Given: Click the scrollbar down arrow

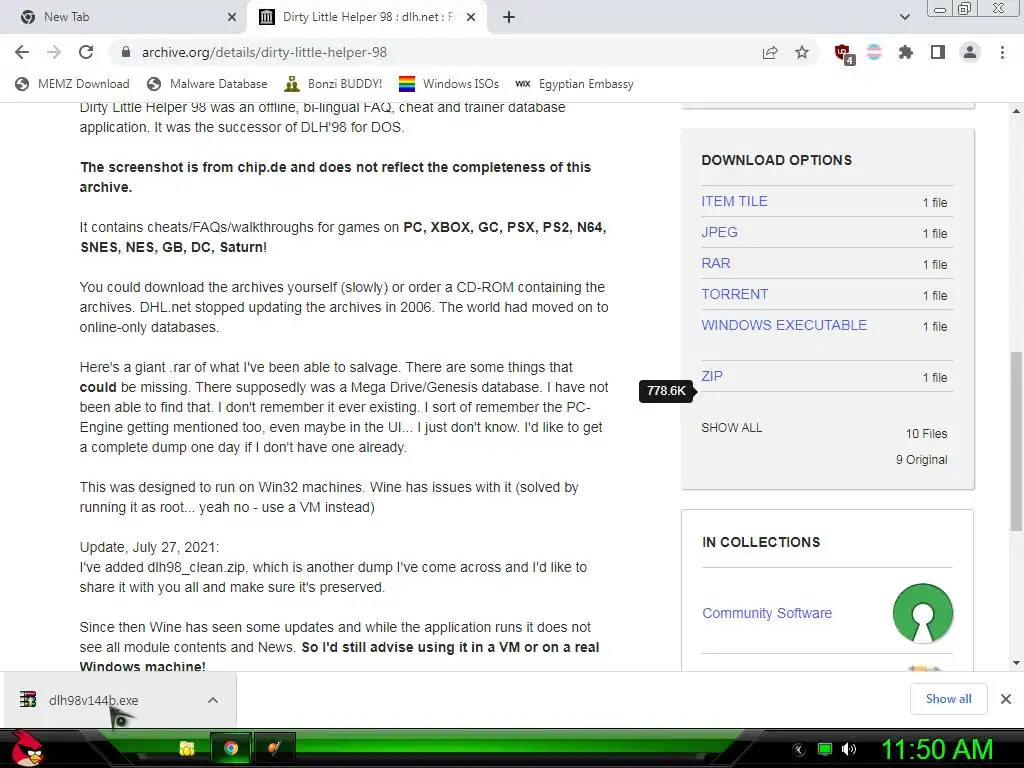Looking at the screenshot, I should click(x=1016, y=663).
